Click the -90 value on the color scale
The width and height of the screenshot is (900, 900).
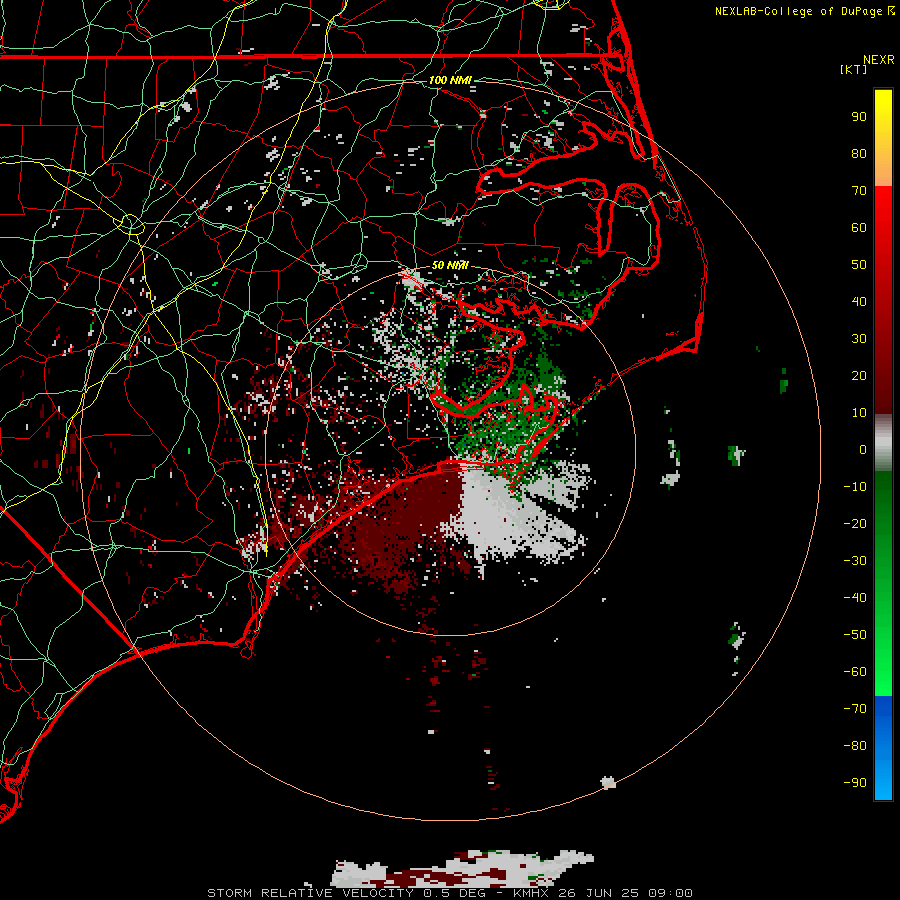855,783
